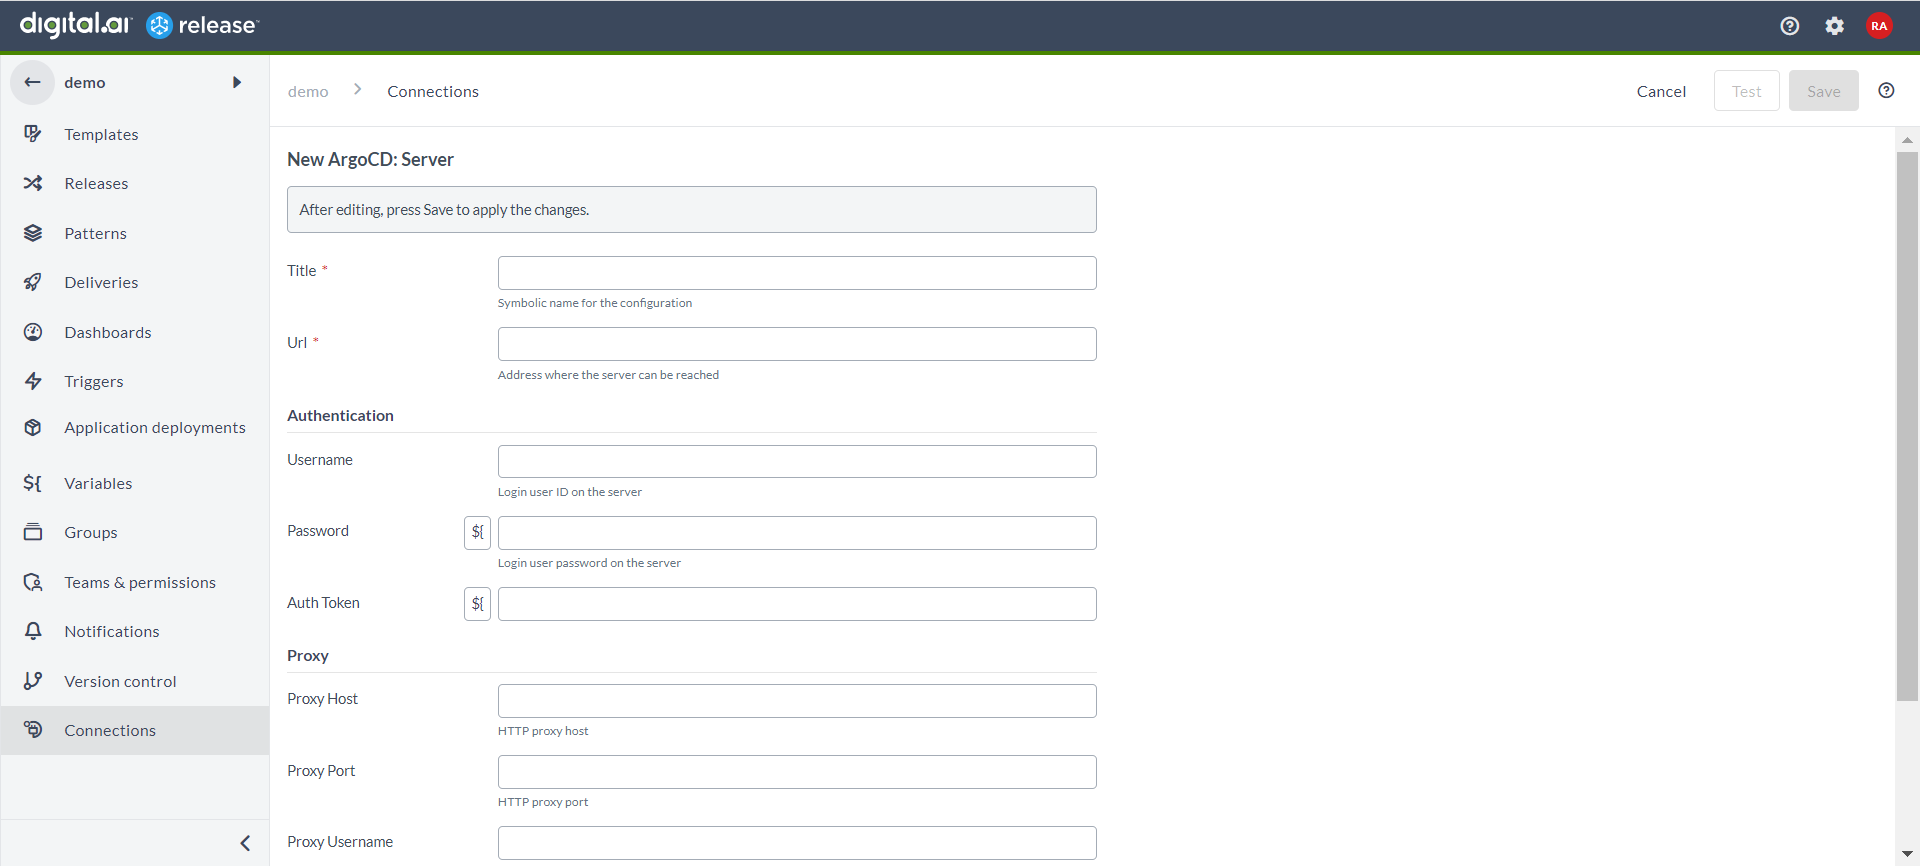
Task: Click the digital.ai release logo
Action: click(x=139, y=25)
